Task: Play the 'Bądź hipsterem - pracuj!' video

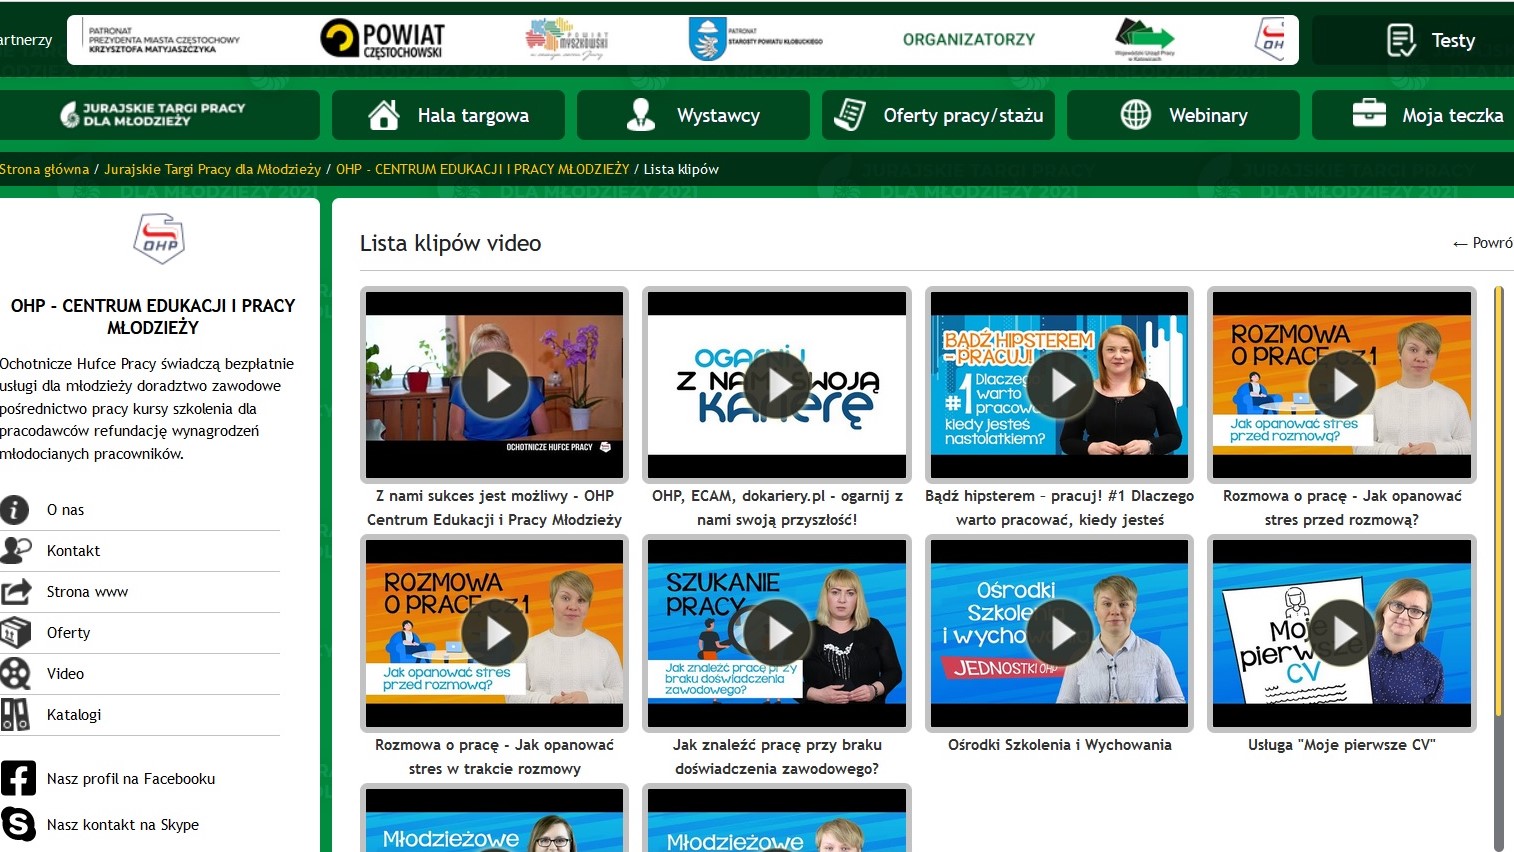Action: point(1060,385)
